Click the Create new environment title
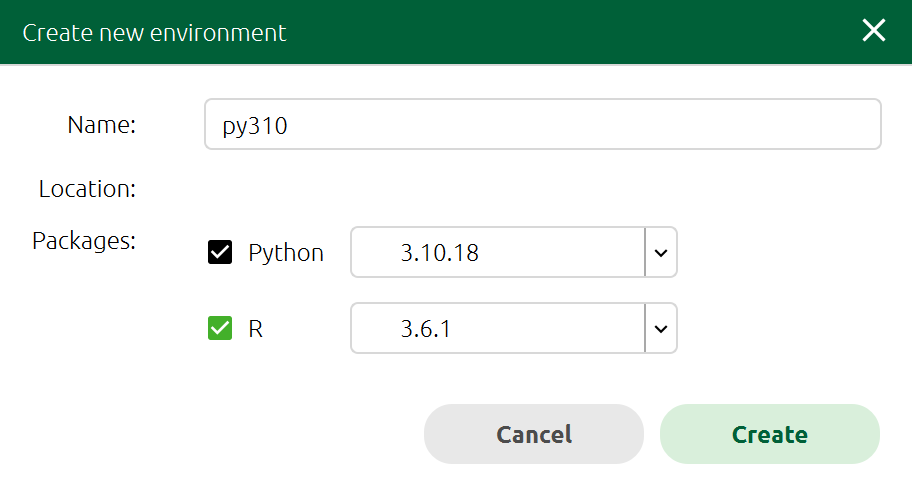The image size is (912, 492). point(154,33)
